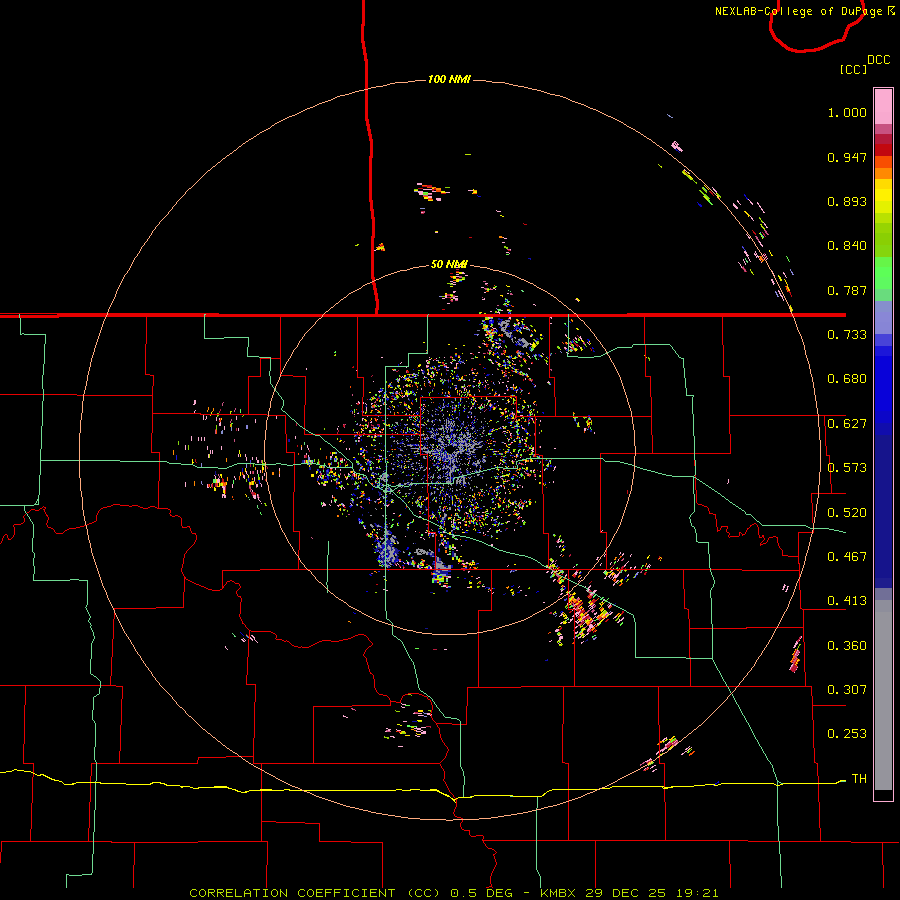Click the 0.413 color scale value
The image size is (900, 900).
(x=847, y=601)
